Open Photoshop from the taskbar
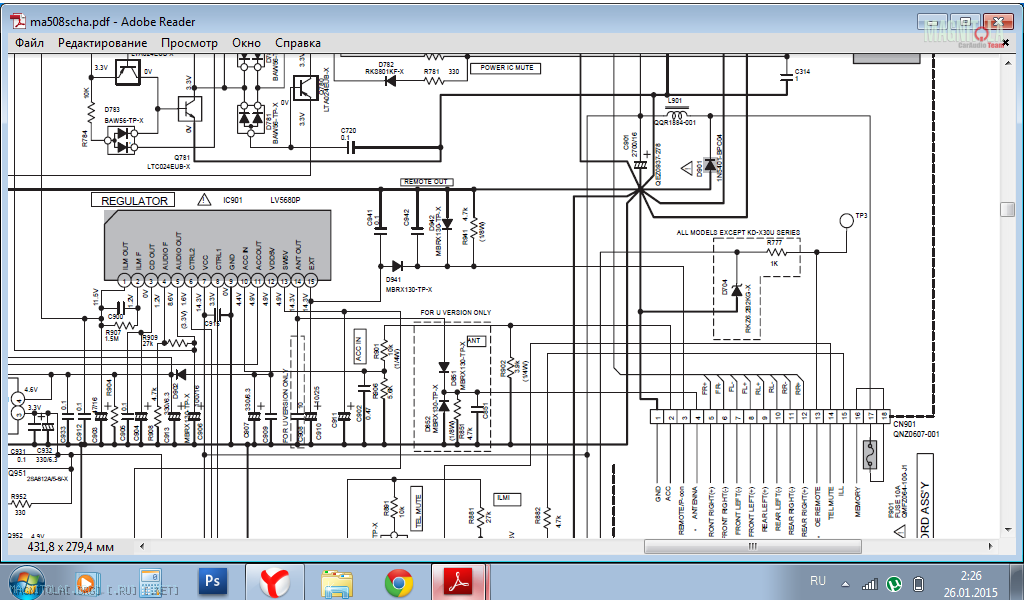The image size is (1024, 600). point(212,581)
